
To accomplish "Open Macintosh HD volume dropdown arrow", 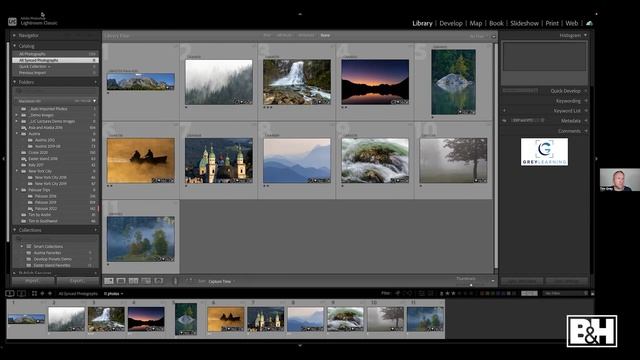I will coord(94,101).
